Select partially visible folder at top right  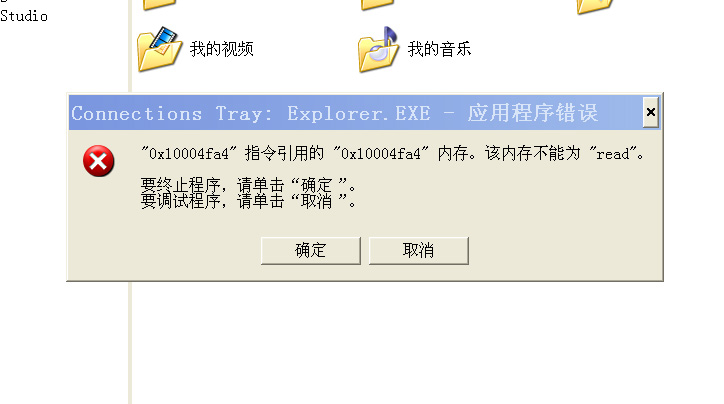pyautogui.click(x=596, y=6)
